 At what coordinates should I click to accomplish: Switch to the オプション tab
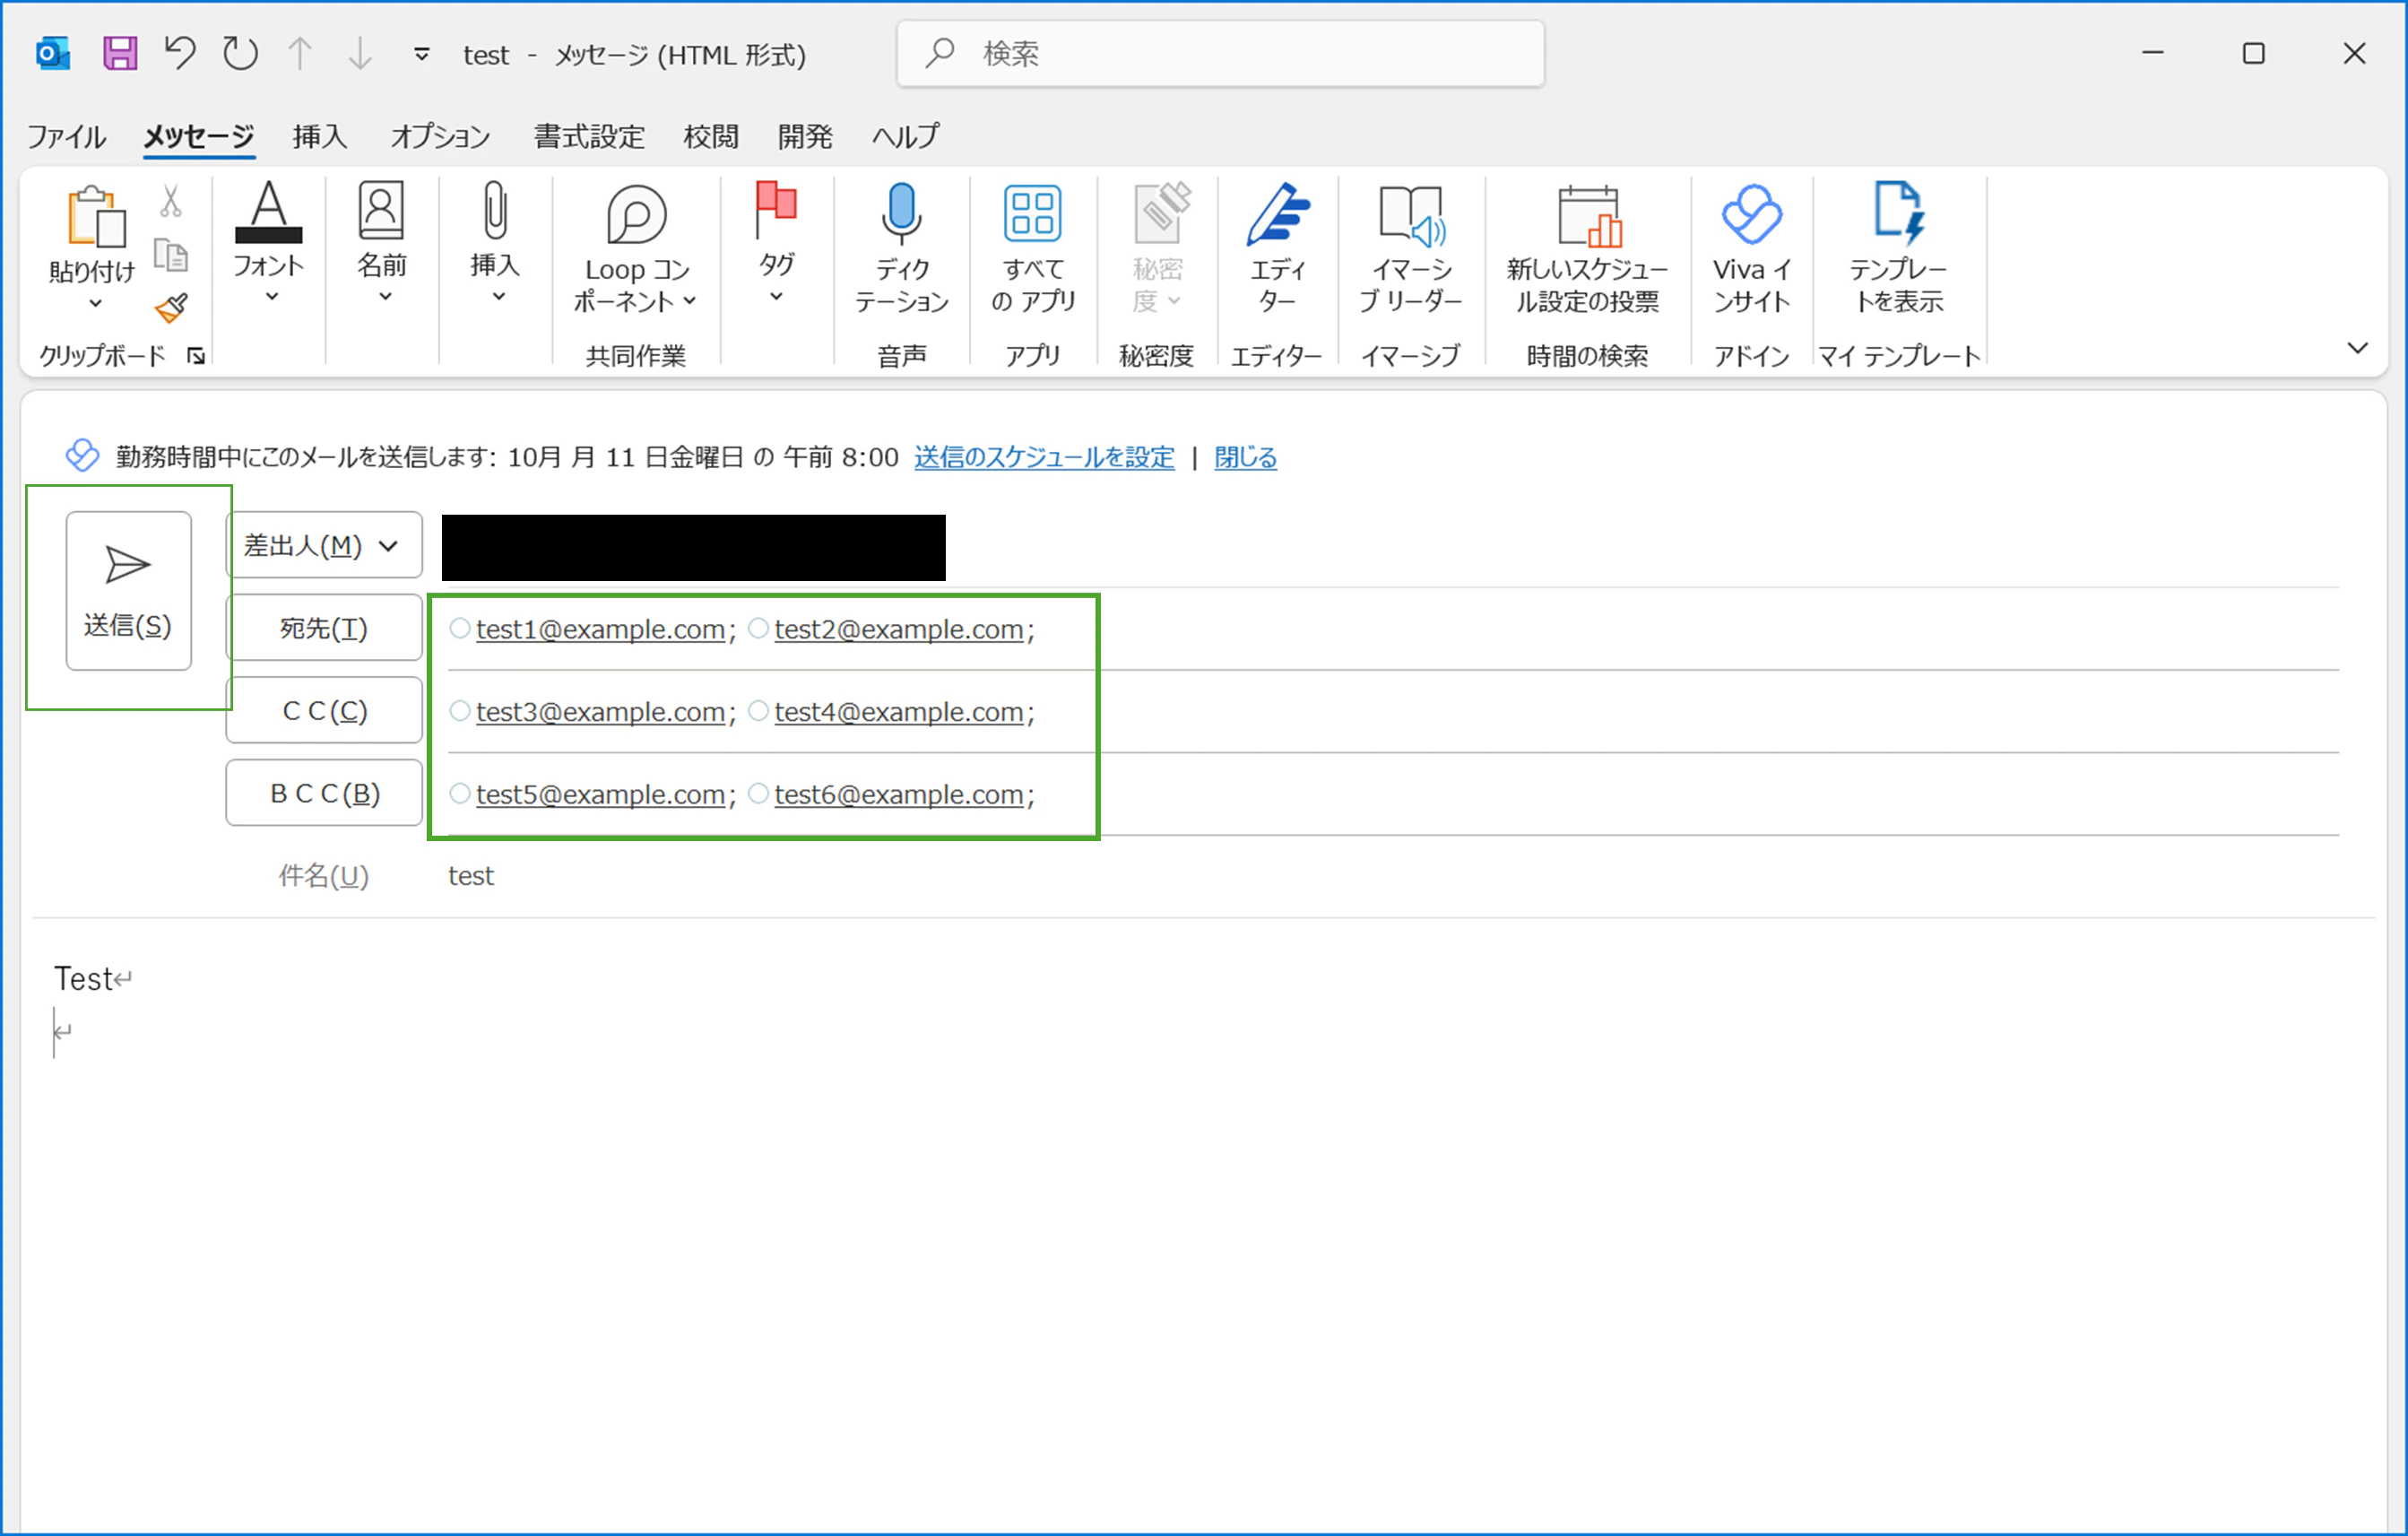(440, 136)
